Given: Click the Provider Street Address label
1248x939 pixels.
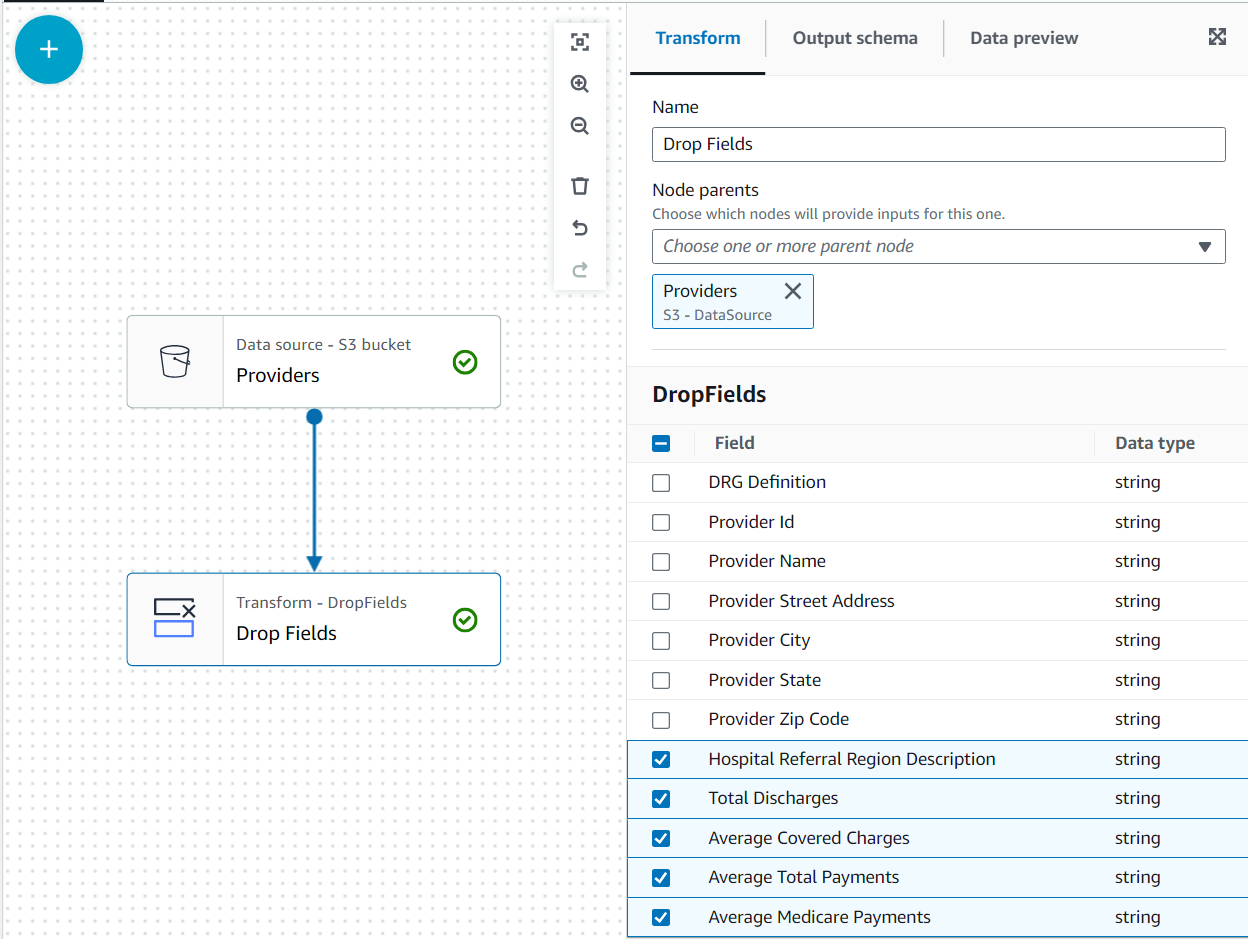Looking at the screenshot, I should pyautogui.click(x=801, y=601).
